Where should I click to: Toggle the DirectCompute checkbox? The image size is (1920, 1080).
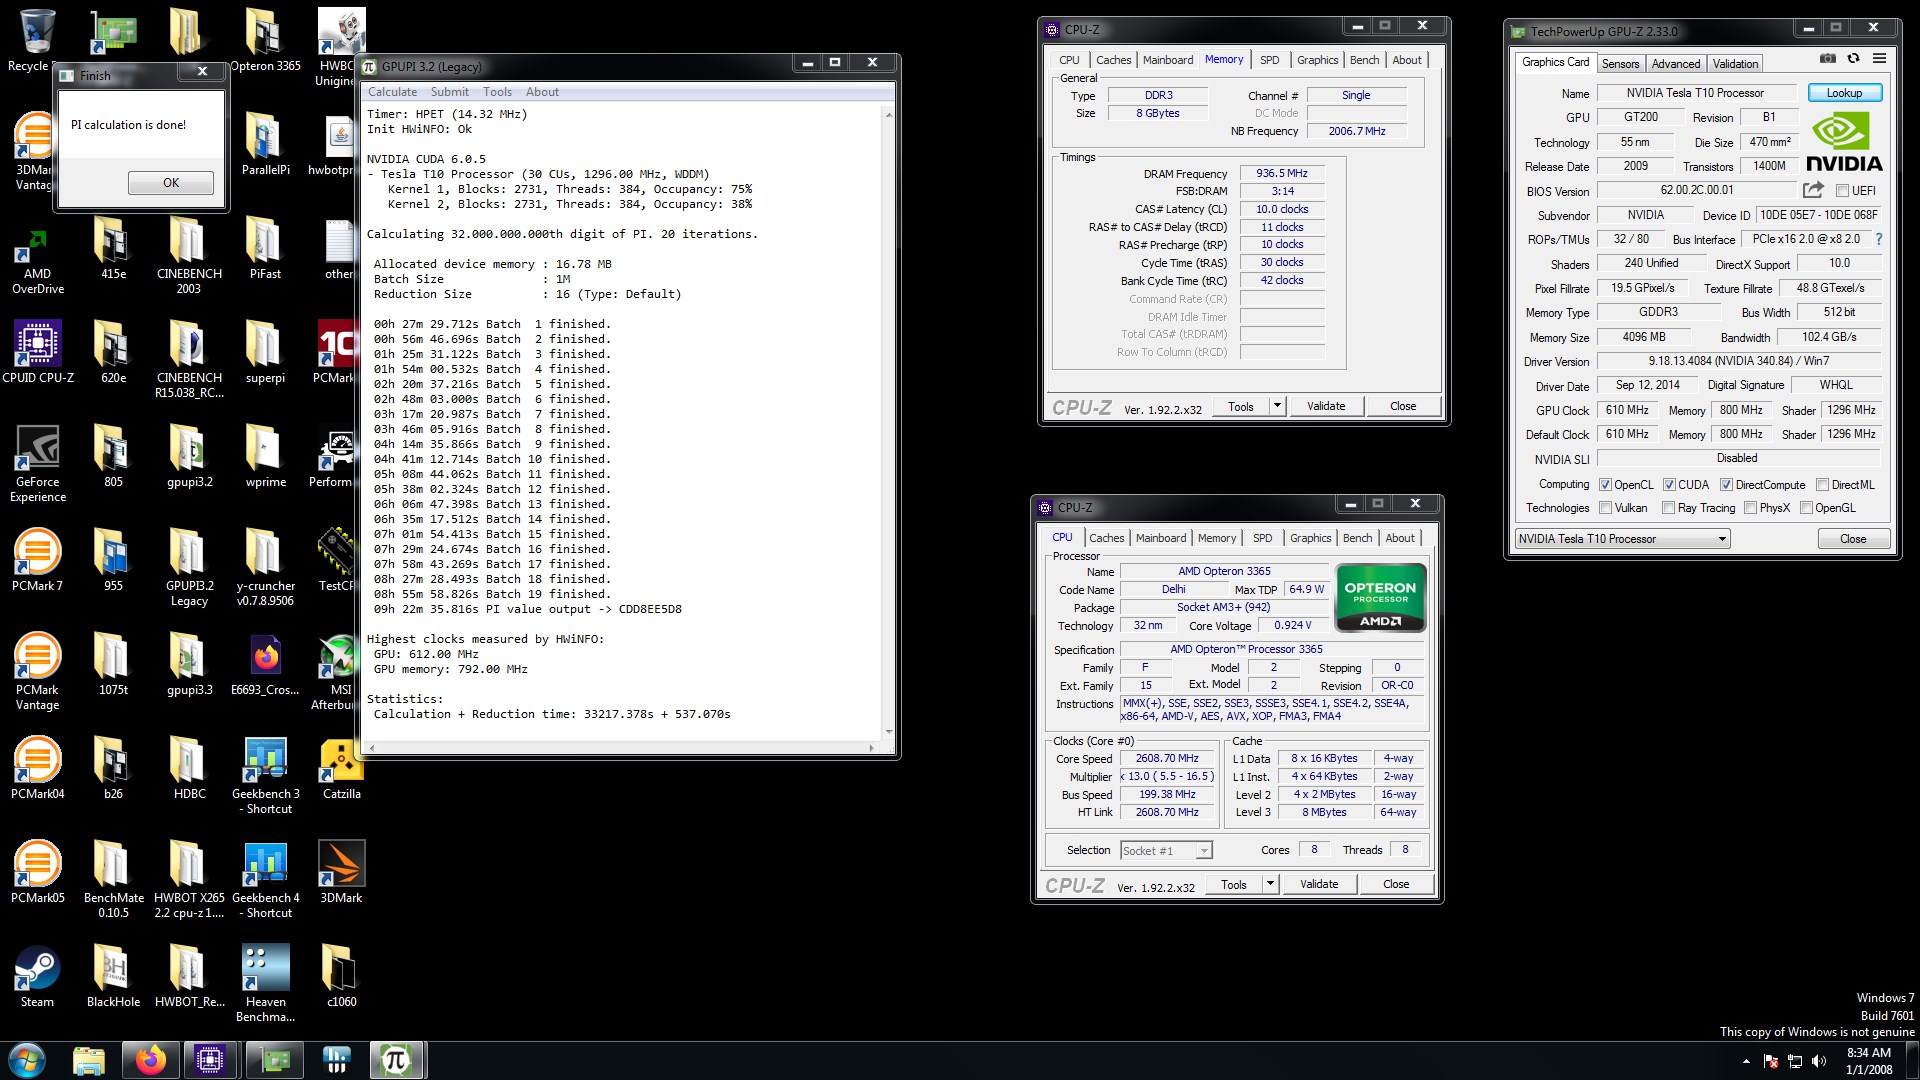tap(1726, 485)
